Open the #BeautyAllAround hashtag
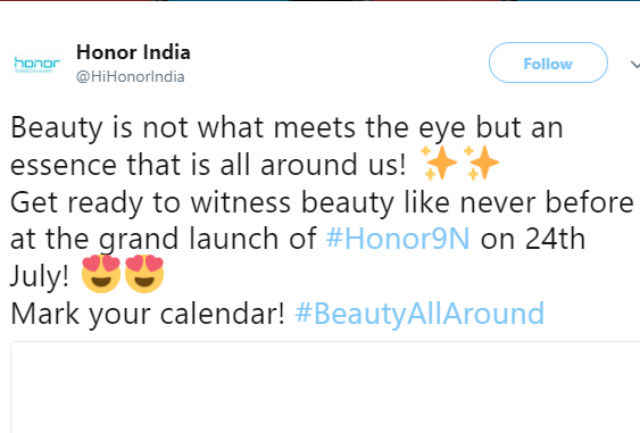The height and width of the screenshot is (433, 640). click(x=420, y=313)
